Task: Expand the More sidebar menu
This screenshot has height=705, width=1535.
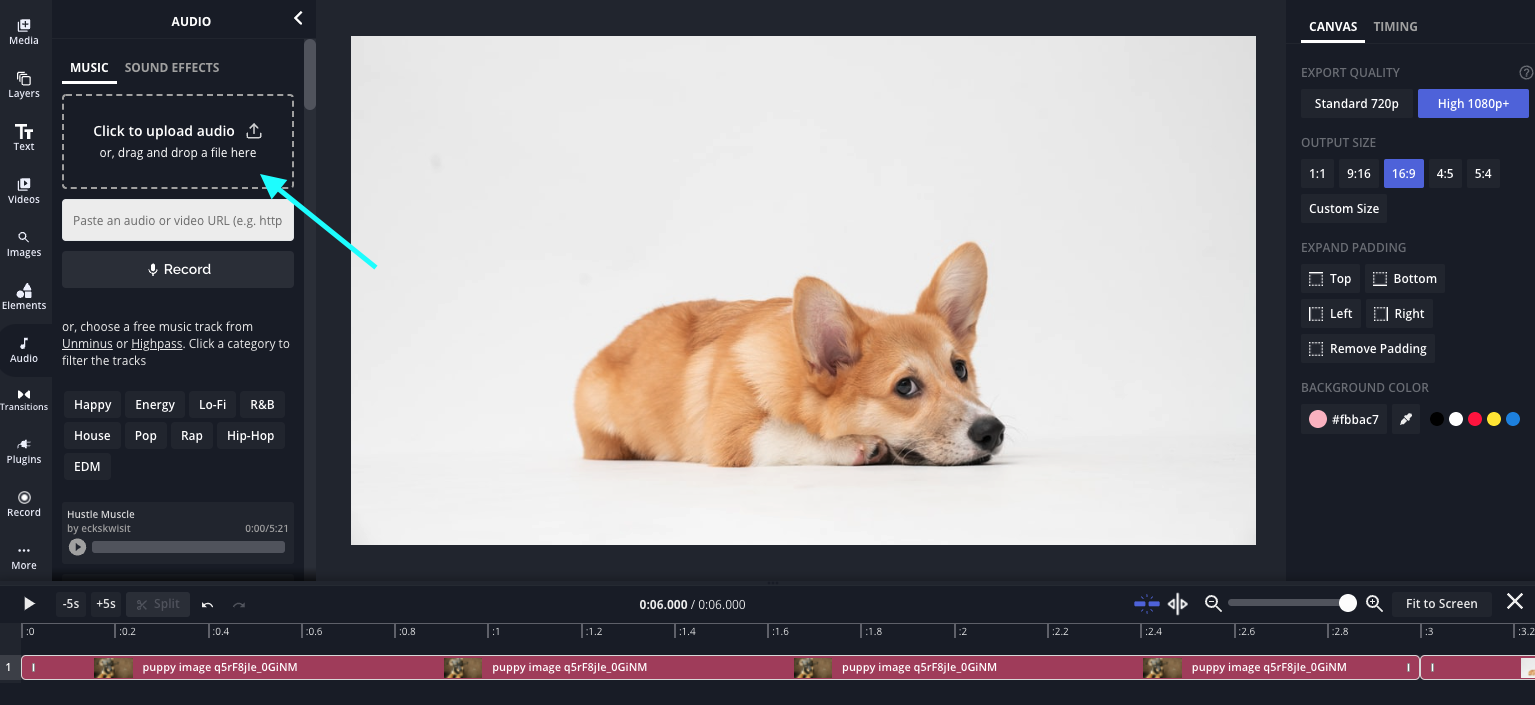Action: click(x=24, y=556)
